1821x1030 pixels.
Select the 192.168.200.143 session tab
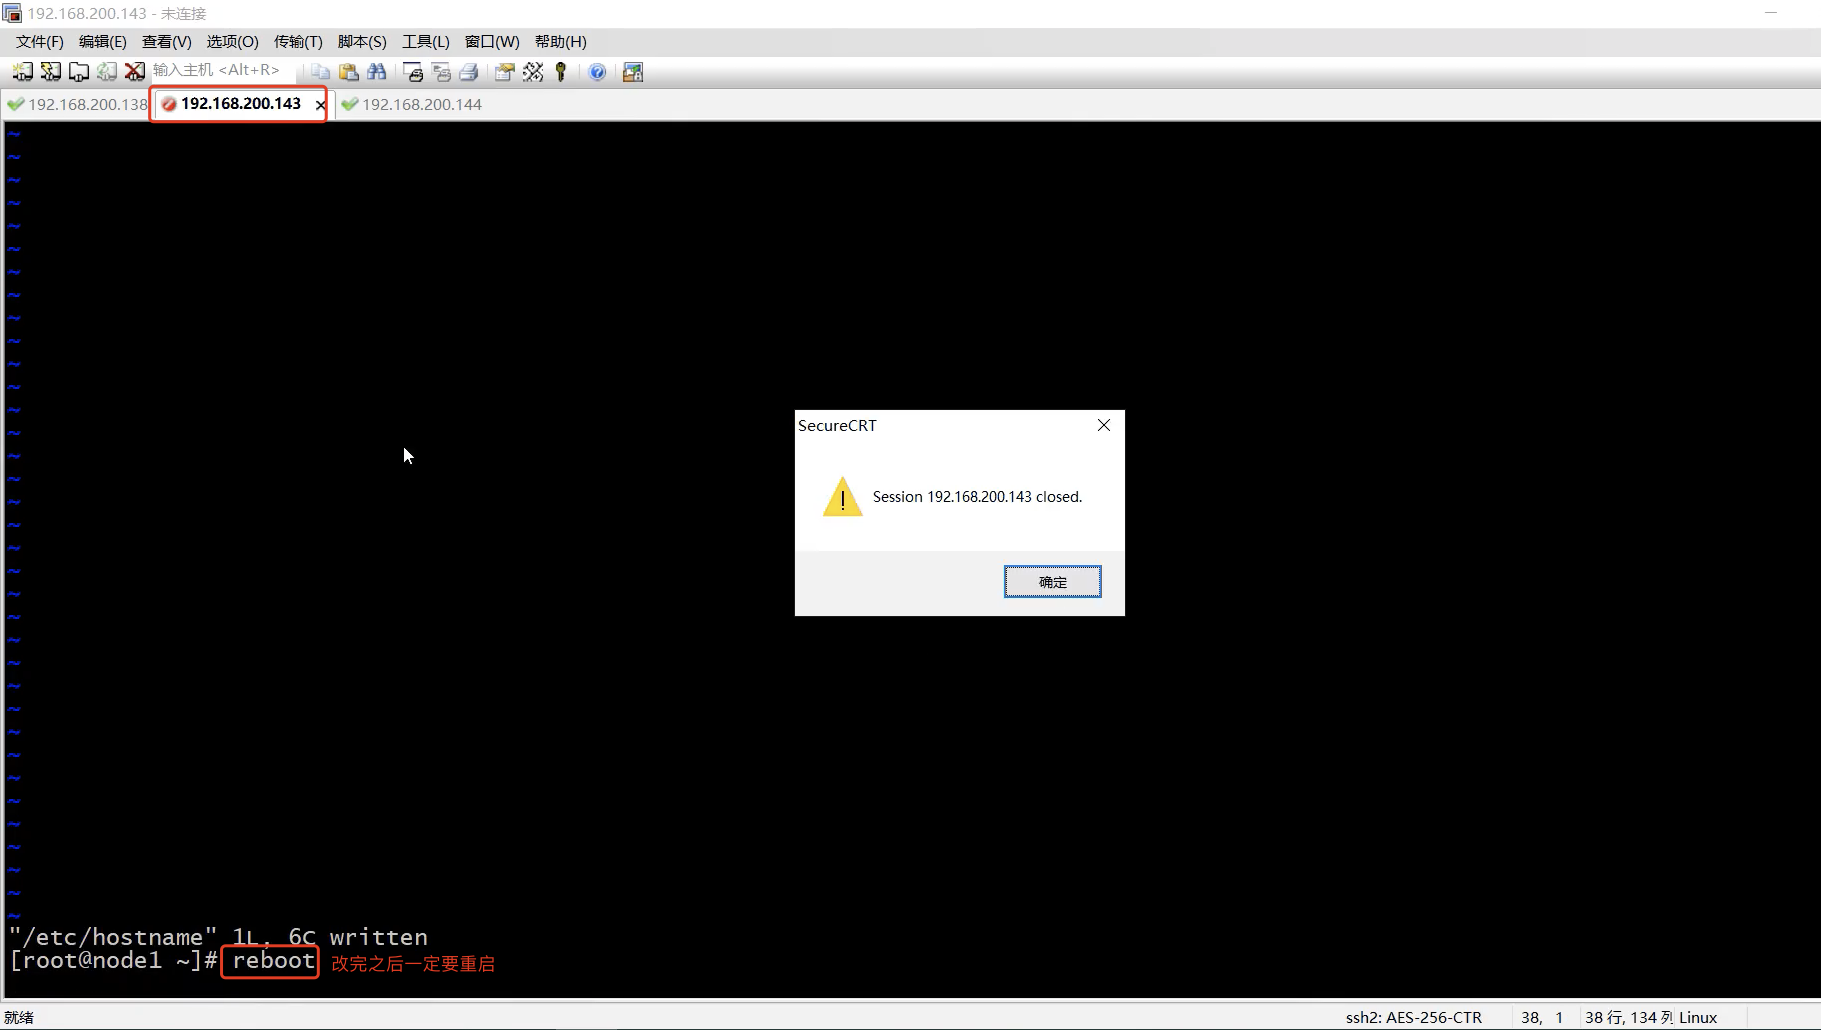(x=241, y=104)
